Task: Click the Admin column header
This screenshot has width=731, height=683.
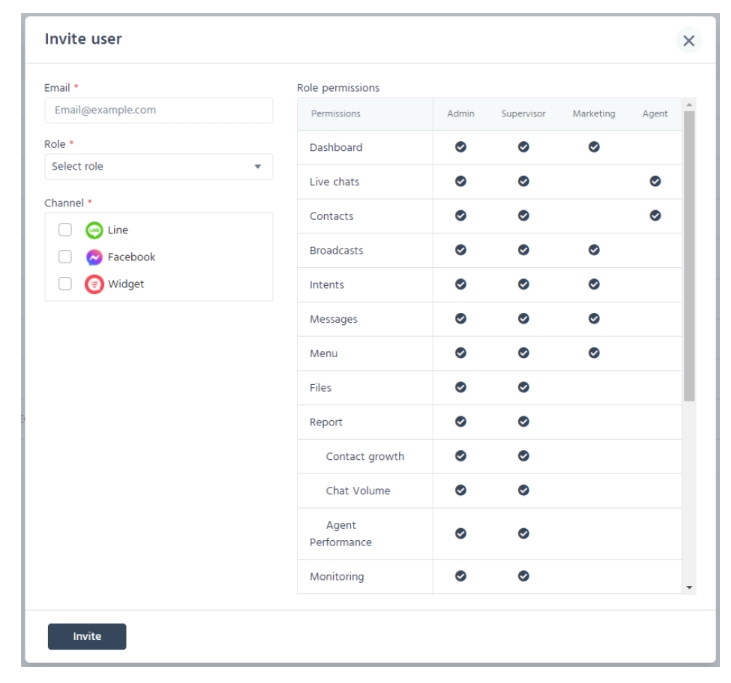Action: pyautogui.click(x=461, y=114)
